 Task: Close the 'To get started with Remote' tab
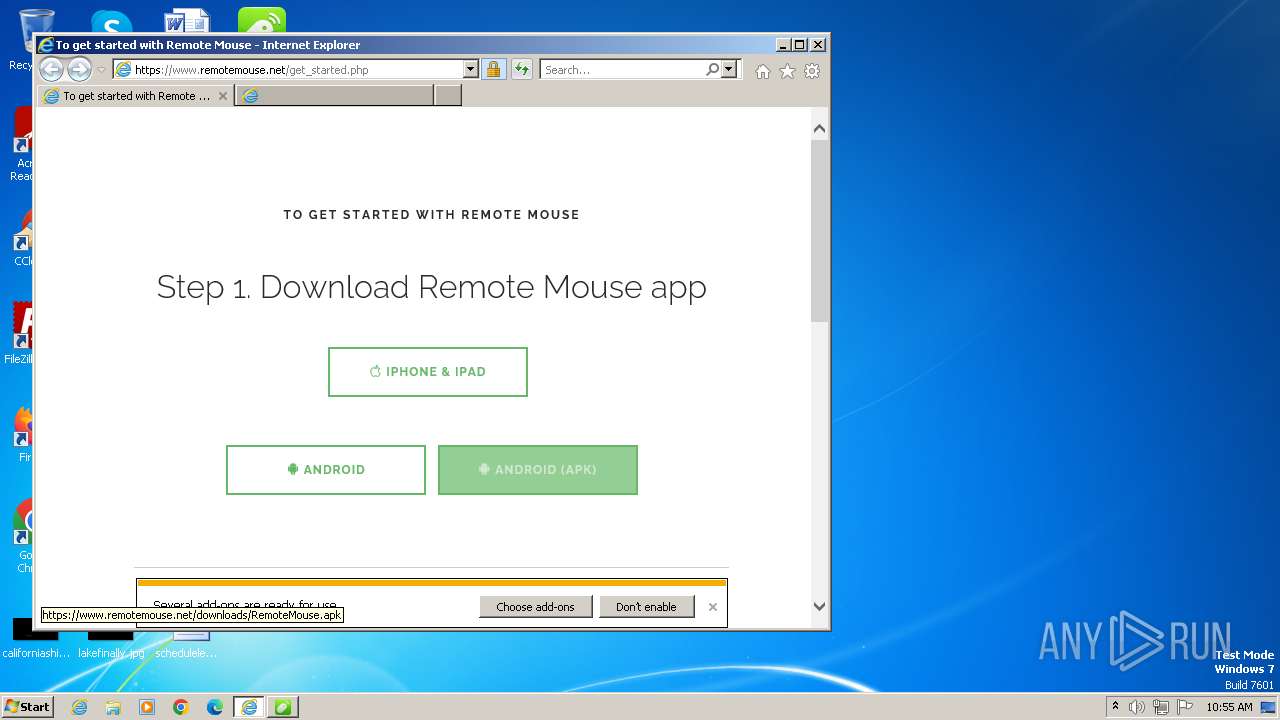point(223,96)
